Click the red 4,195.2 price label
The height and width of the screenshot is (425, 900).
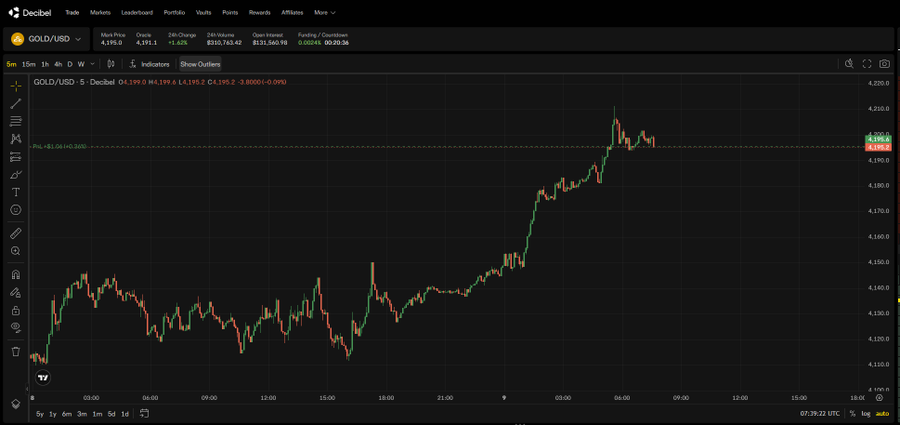click(878, 147)
